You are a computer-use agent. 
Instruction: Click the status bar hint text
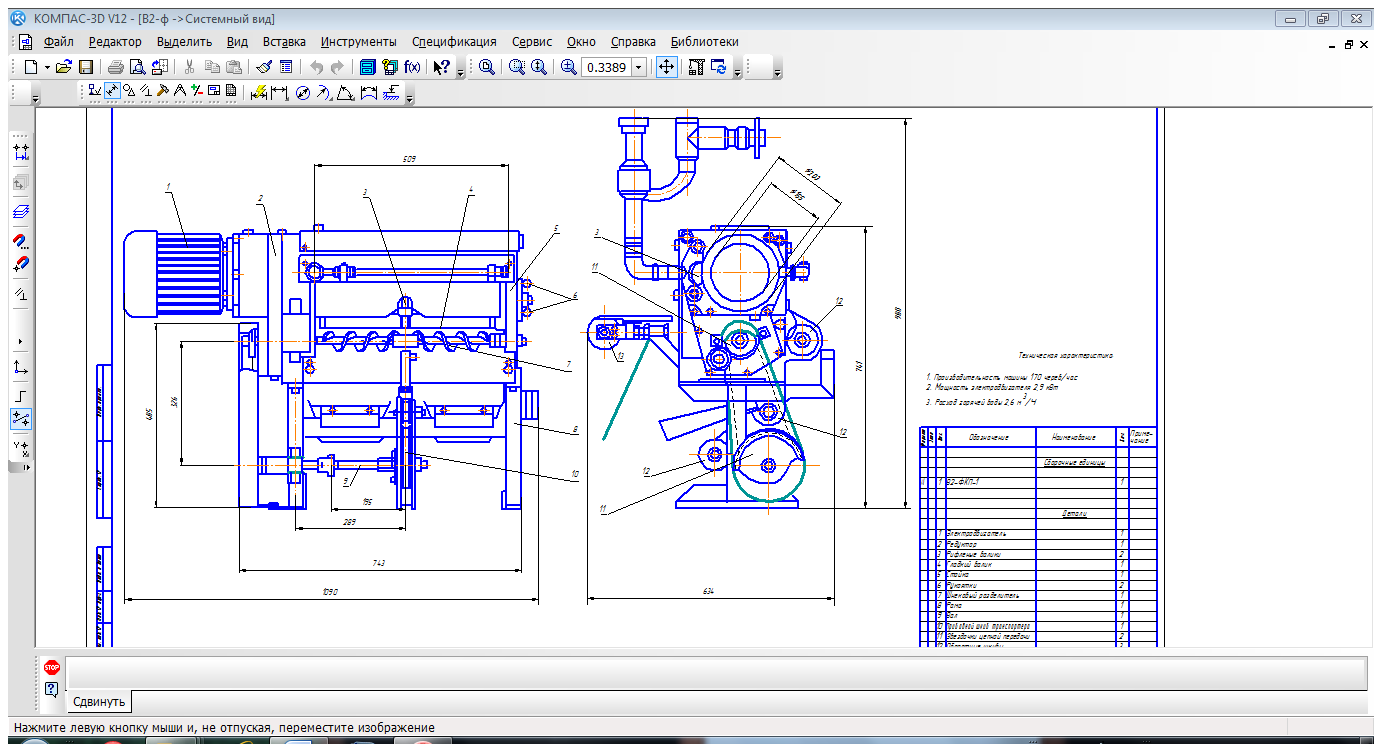point(225,728)
